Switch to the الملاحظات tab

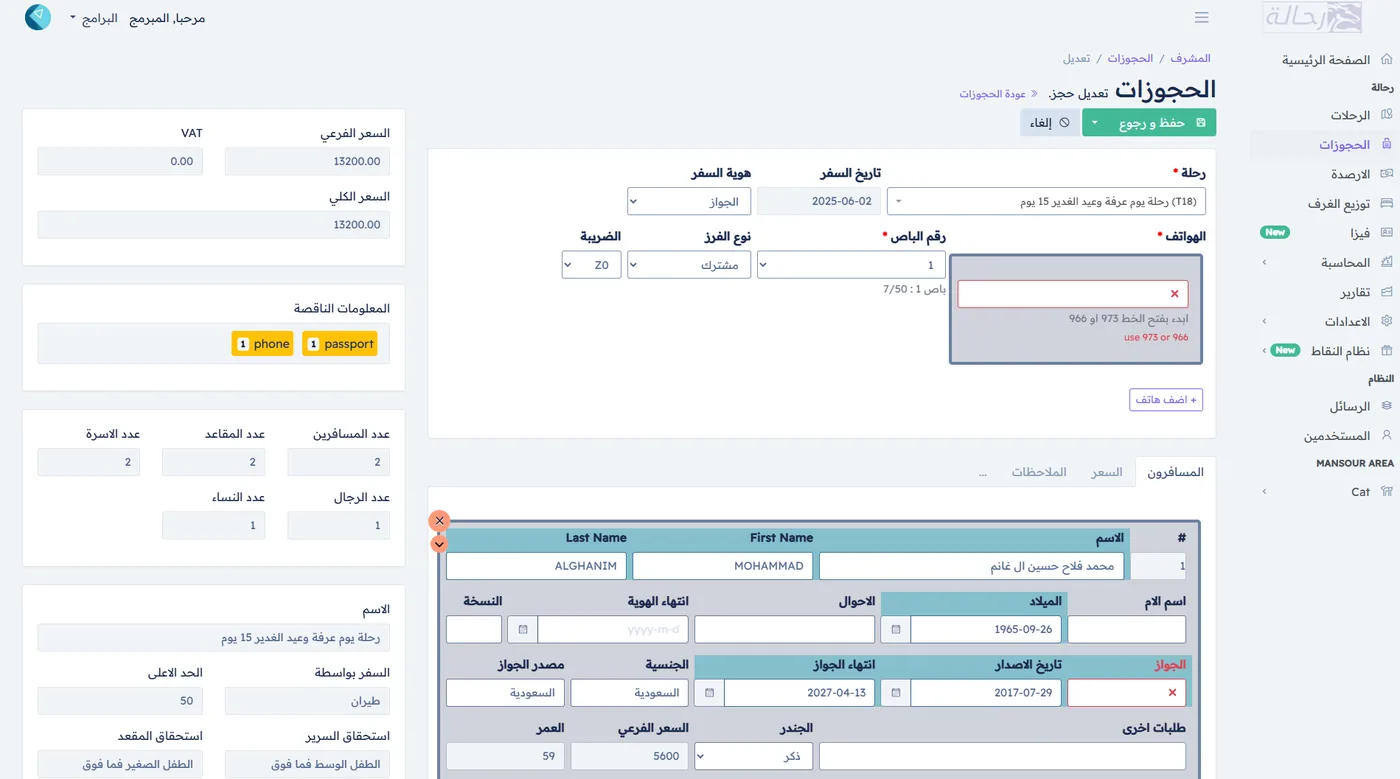point(1039,472)
